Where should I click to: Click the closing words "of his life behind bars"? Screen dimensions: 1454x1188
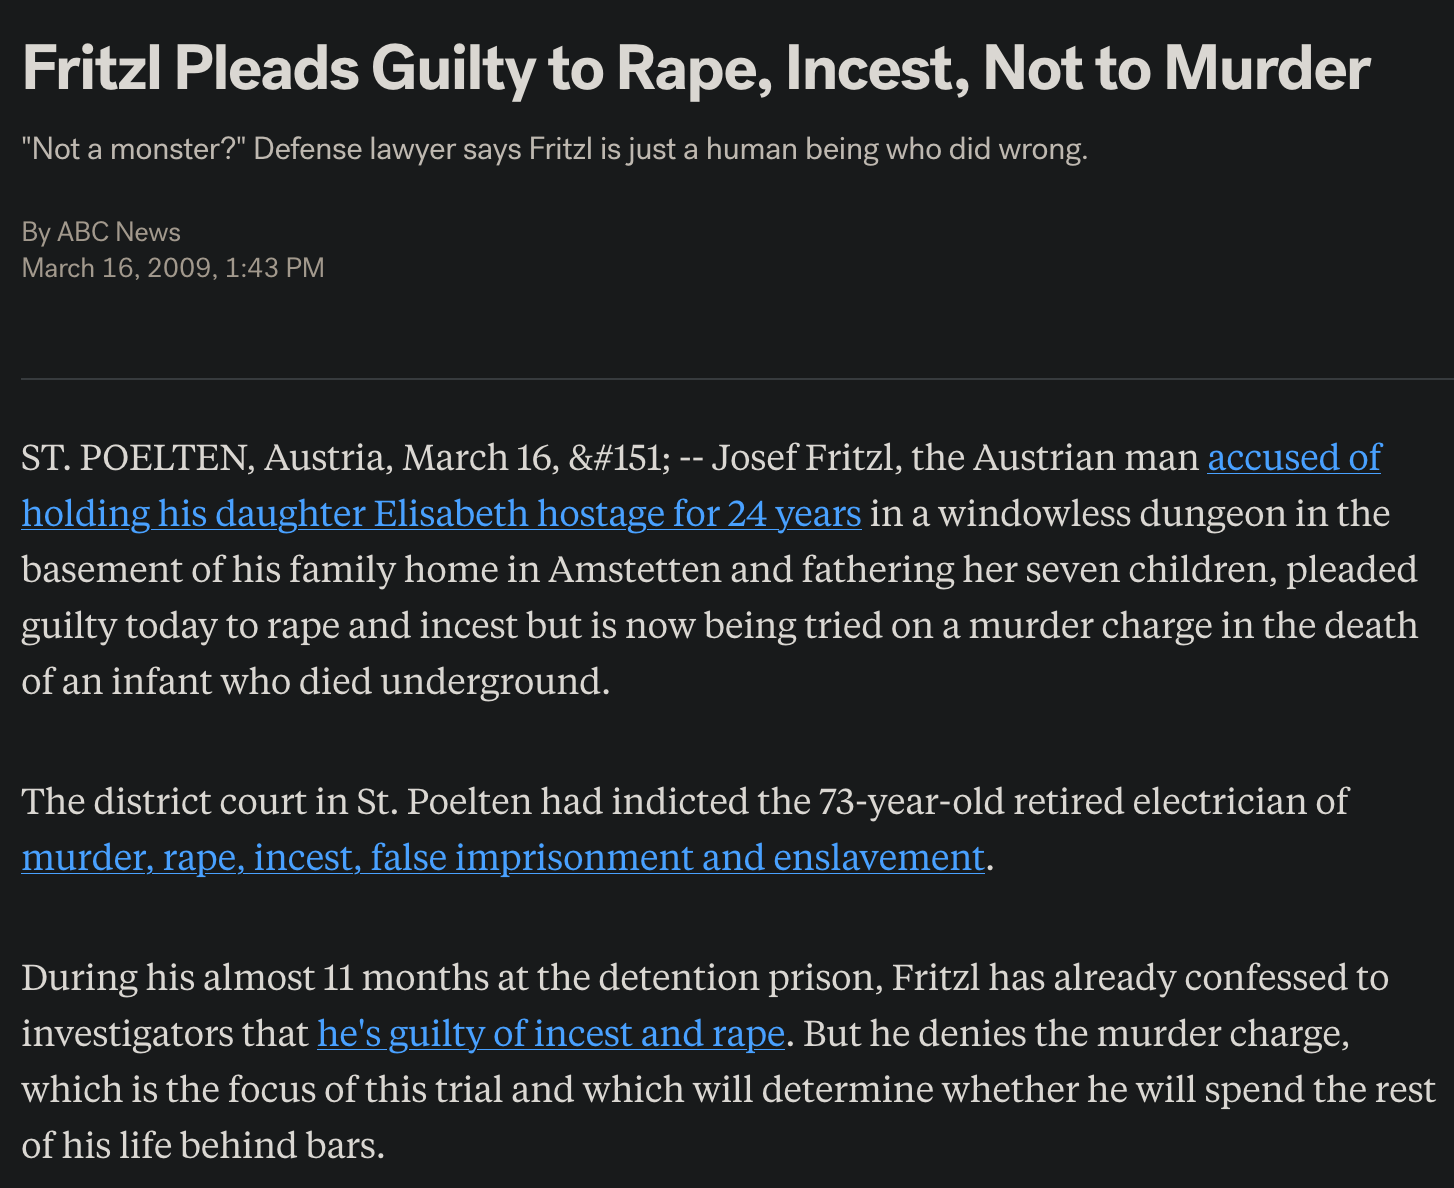coord(203,1145)
